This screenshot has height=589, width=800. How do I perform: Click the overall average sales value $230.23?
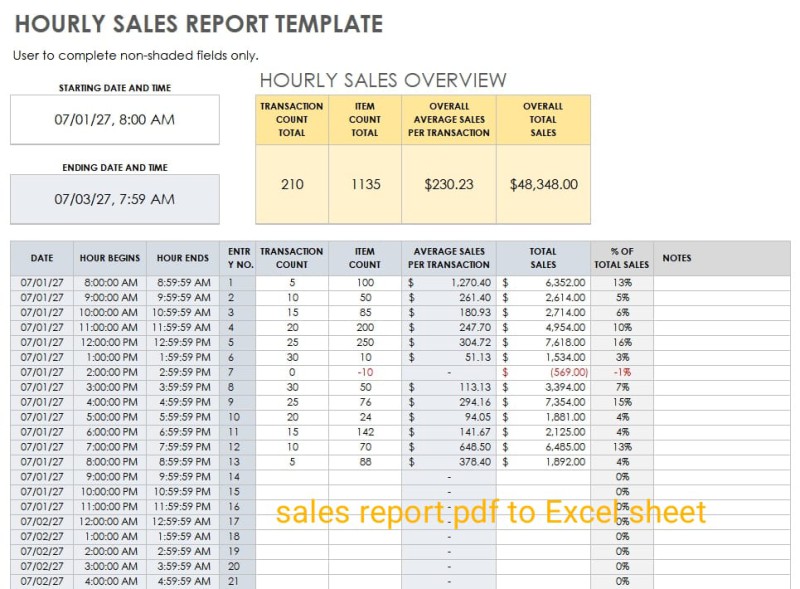point(449,184)
